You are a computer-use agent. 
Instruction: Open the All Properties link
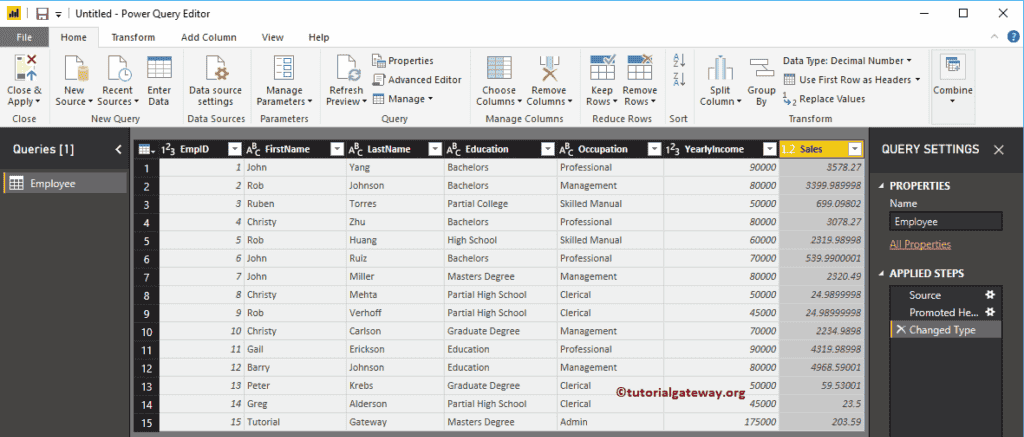(920, 244)
